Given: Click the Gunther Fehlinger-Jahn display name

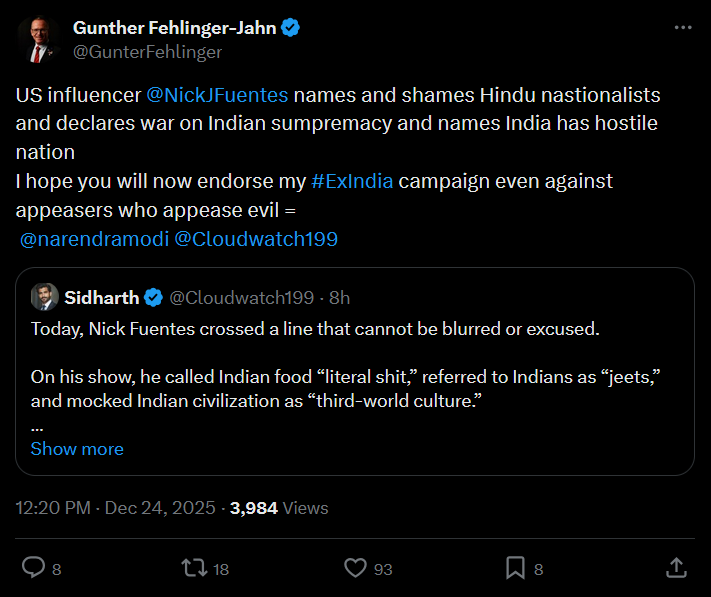Looking at the screenshot, I should click(174, 28).
